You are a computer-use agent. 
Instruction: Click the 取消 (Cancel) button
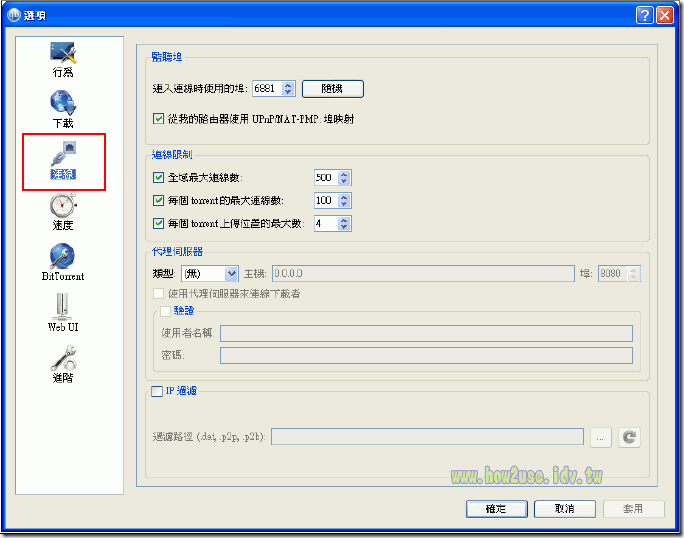coord(565,509)
